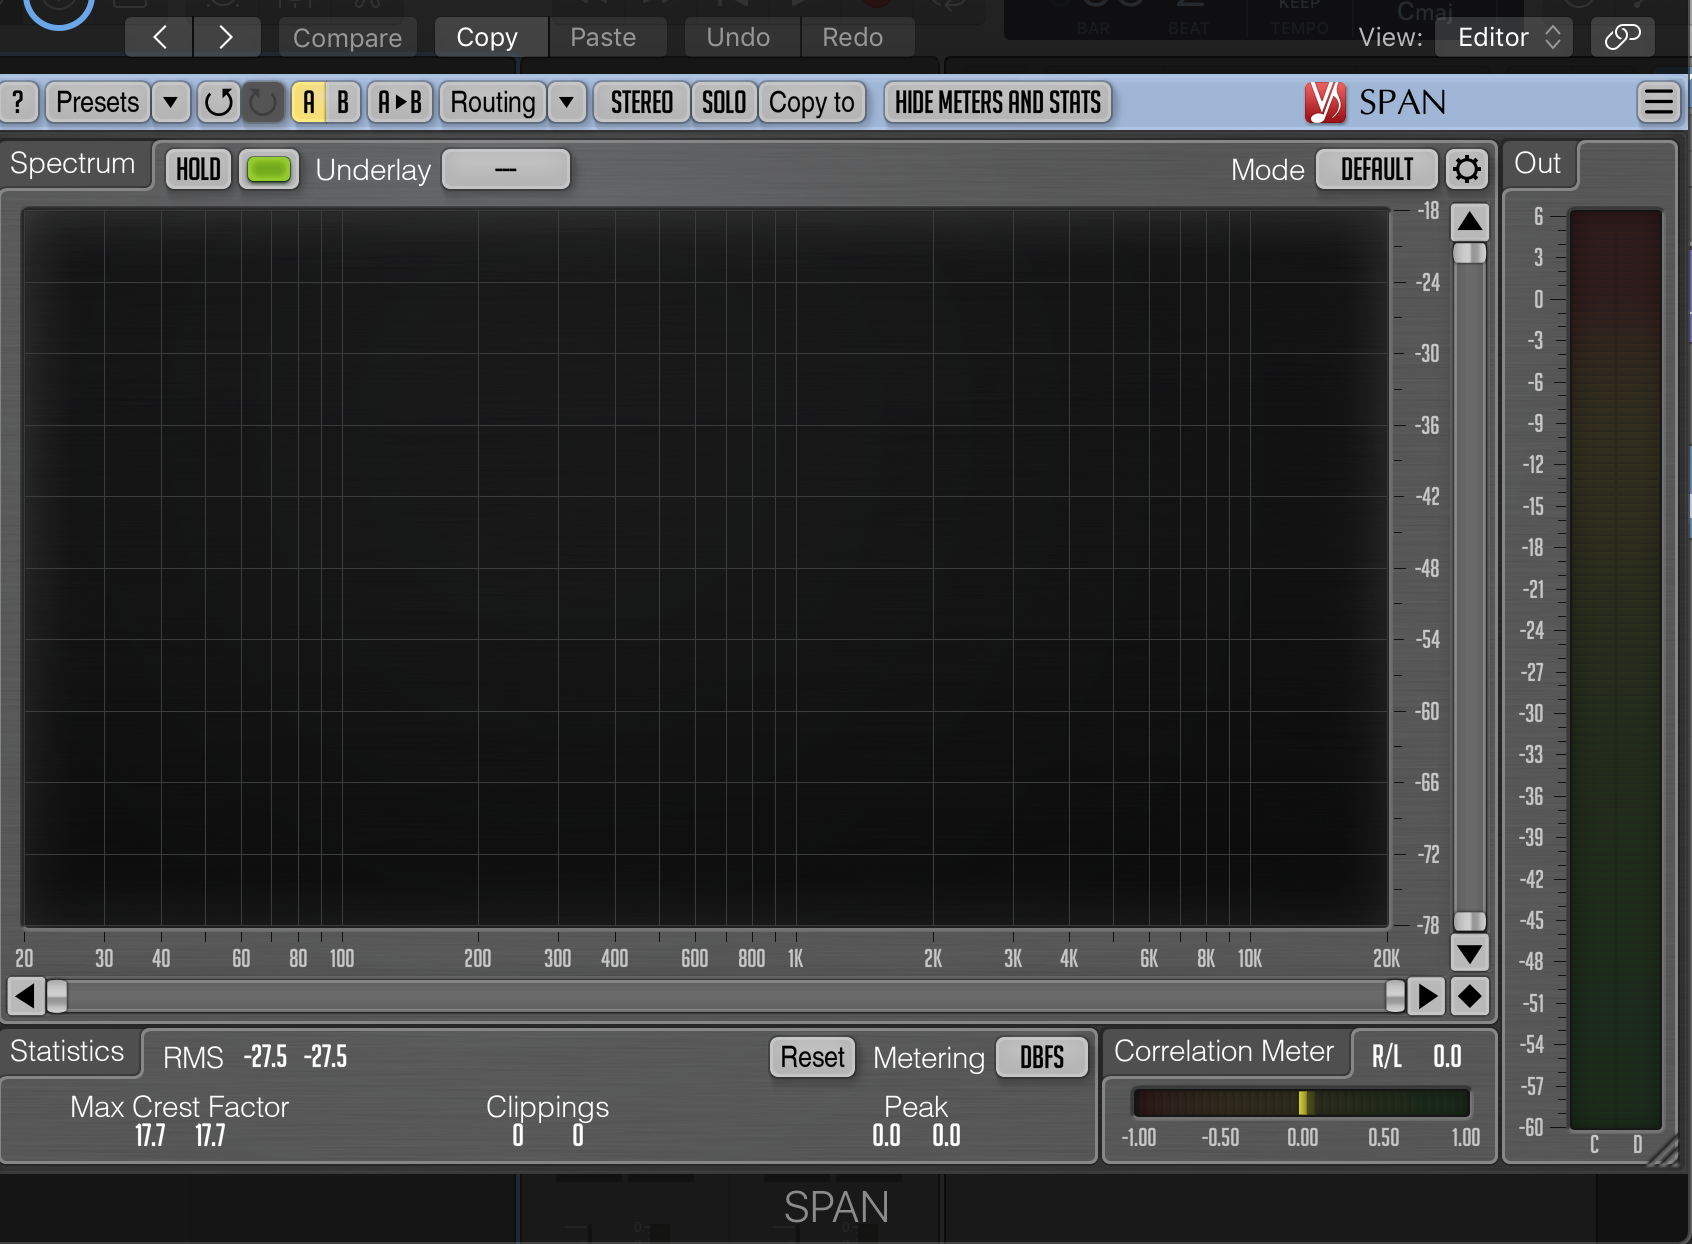1692x1244 pixels.
Task: Click the RMS label in Statistics
Action: point(193,1057)
